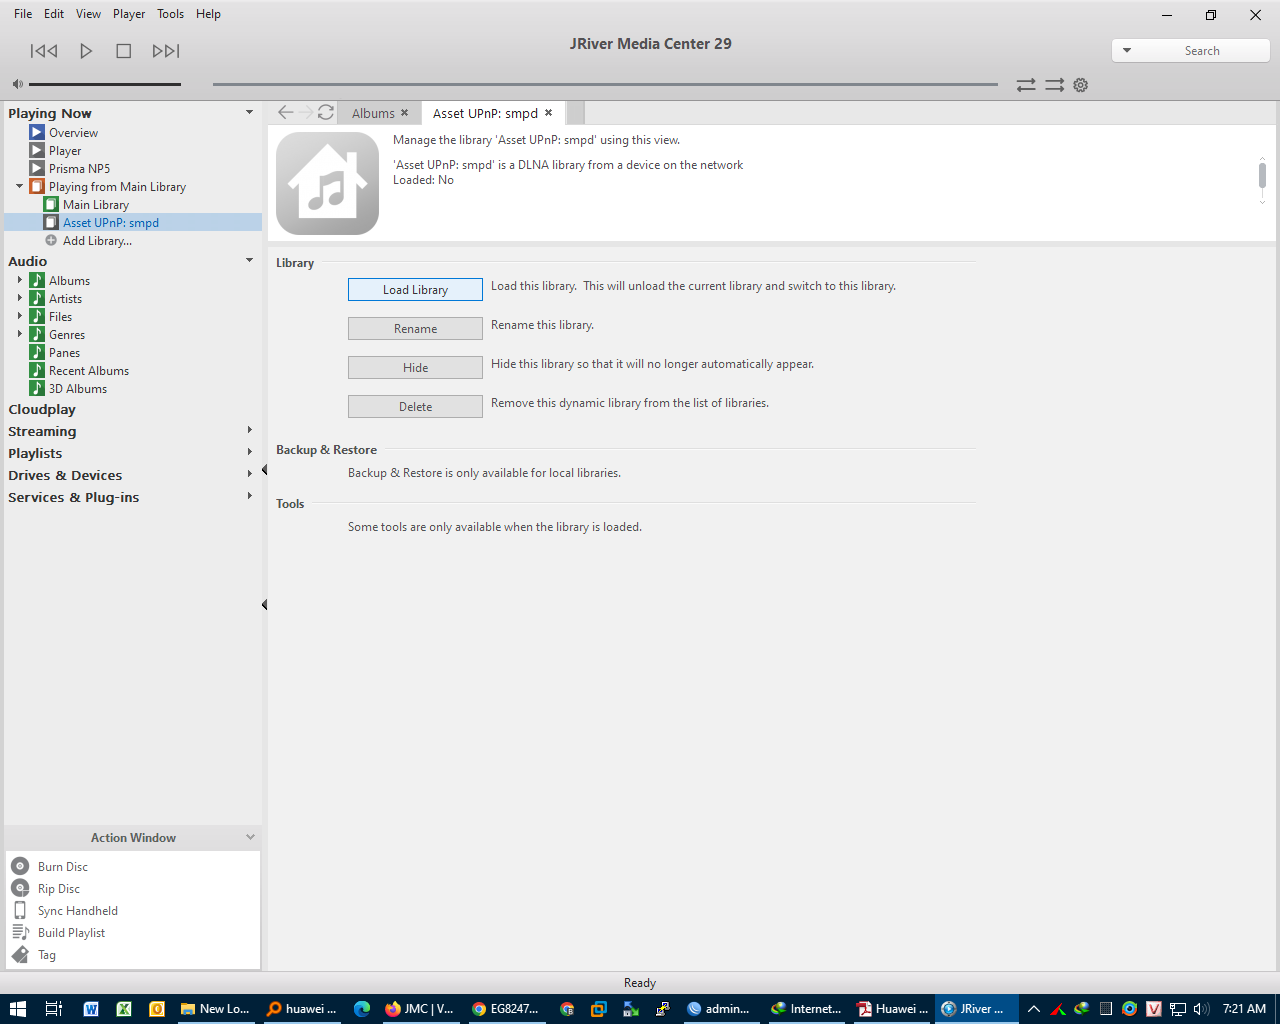Open the Edit menu

[54, 14]
